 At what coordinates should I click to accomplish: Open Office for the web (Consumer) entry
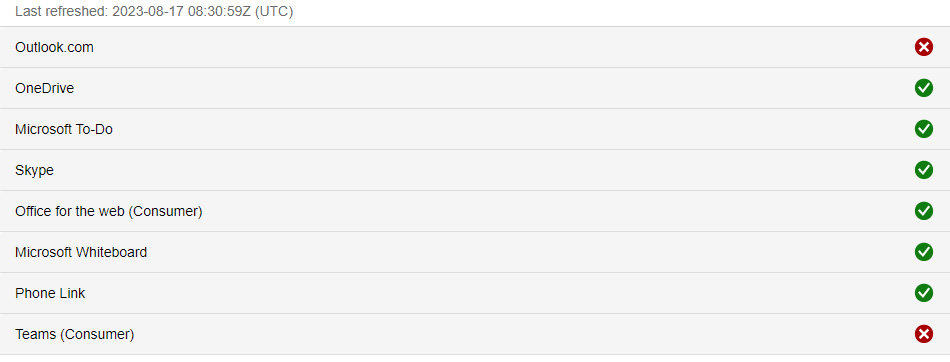pyautogui.click(x=108, y=211)
